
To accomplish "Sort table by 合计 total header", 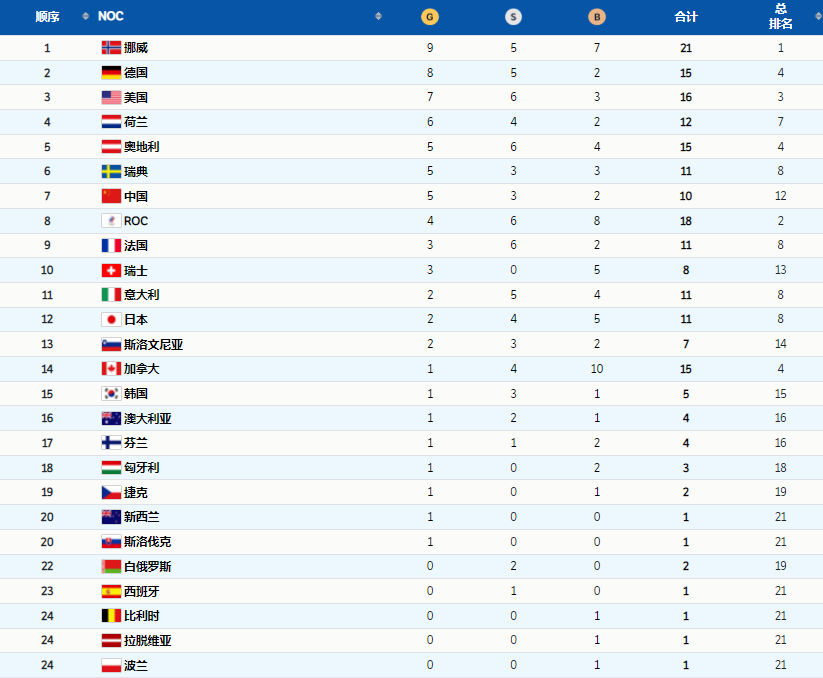I will pos(686,17).
